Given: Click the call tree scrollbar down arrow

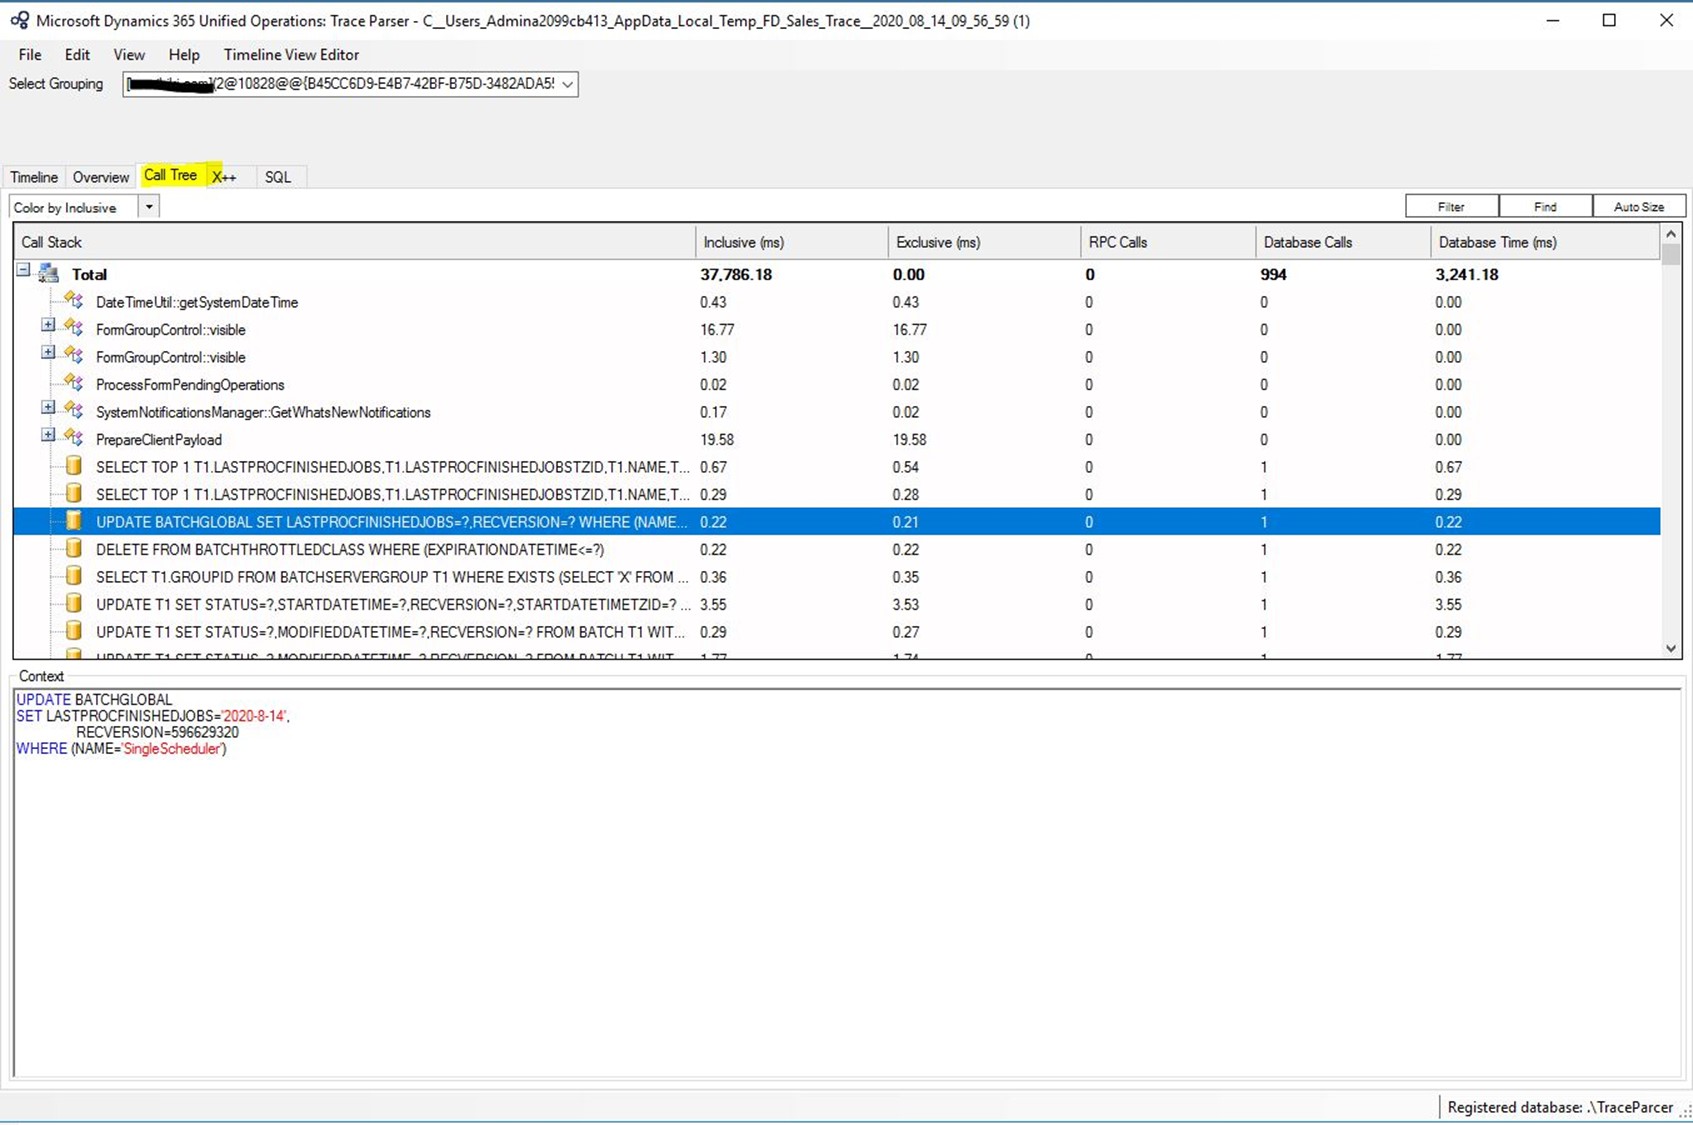Looking at the screenshot, I should coord(1671,648).
